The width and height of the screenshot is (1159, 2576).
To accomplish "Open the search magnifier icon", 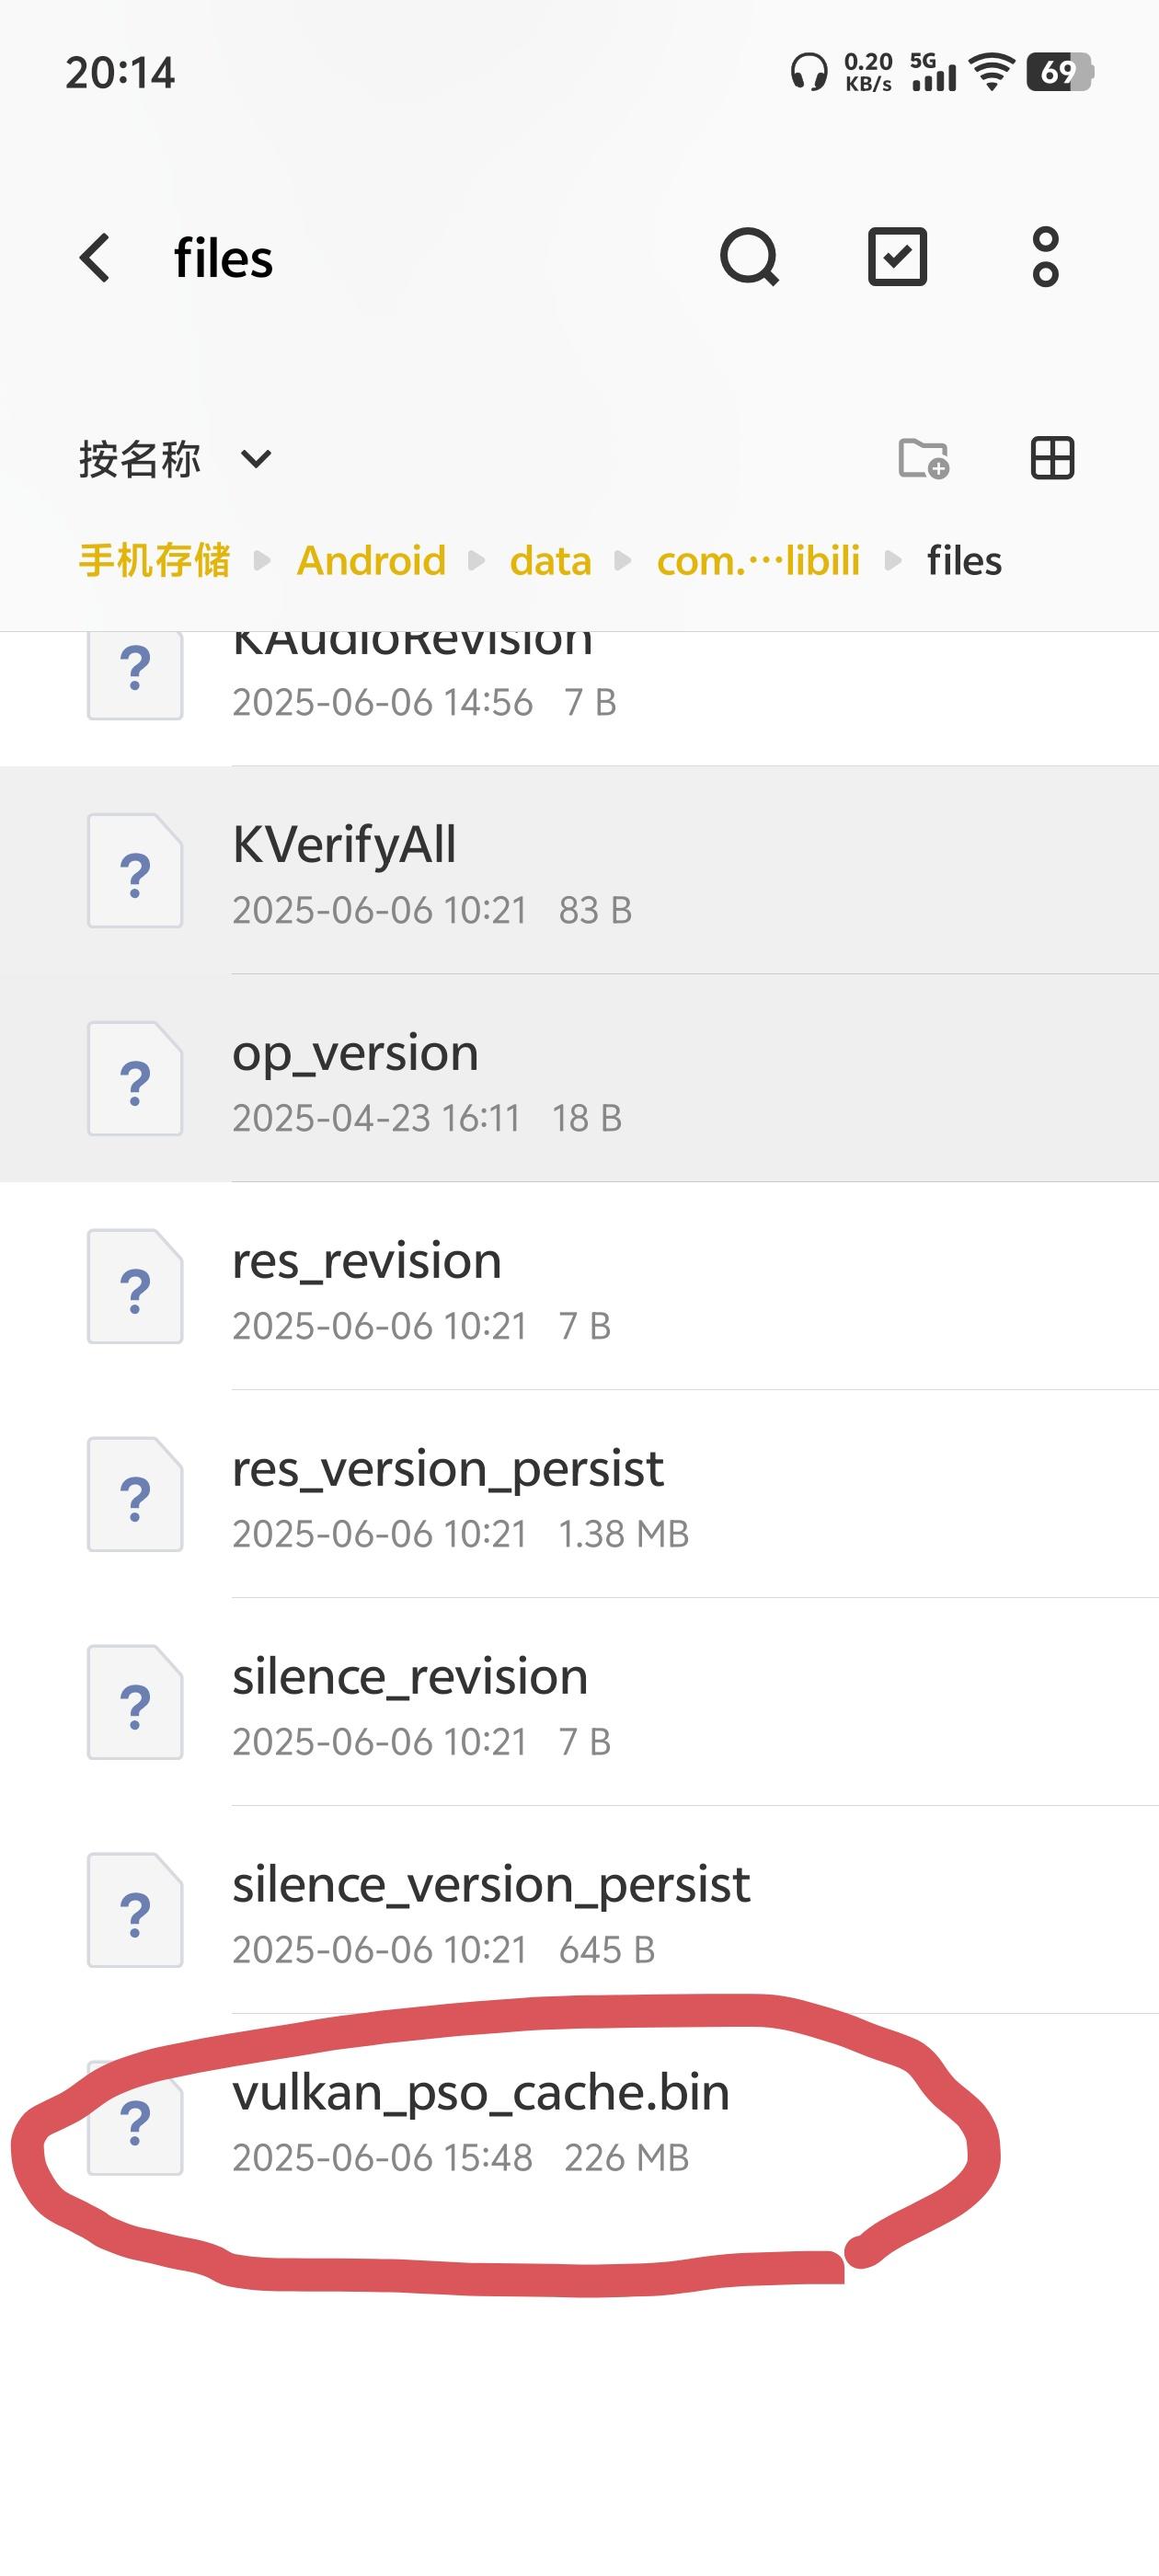I will (749, 258).
